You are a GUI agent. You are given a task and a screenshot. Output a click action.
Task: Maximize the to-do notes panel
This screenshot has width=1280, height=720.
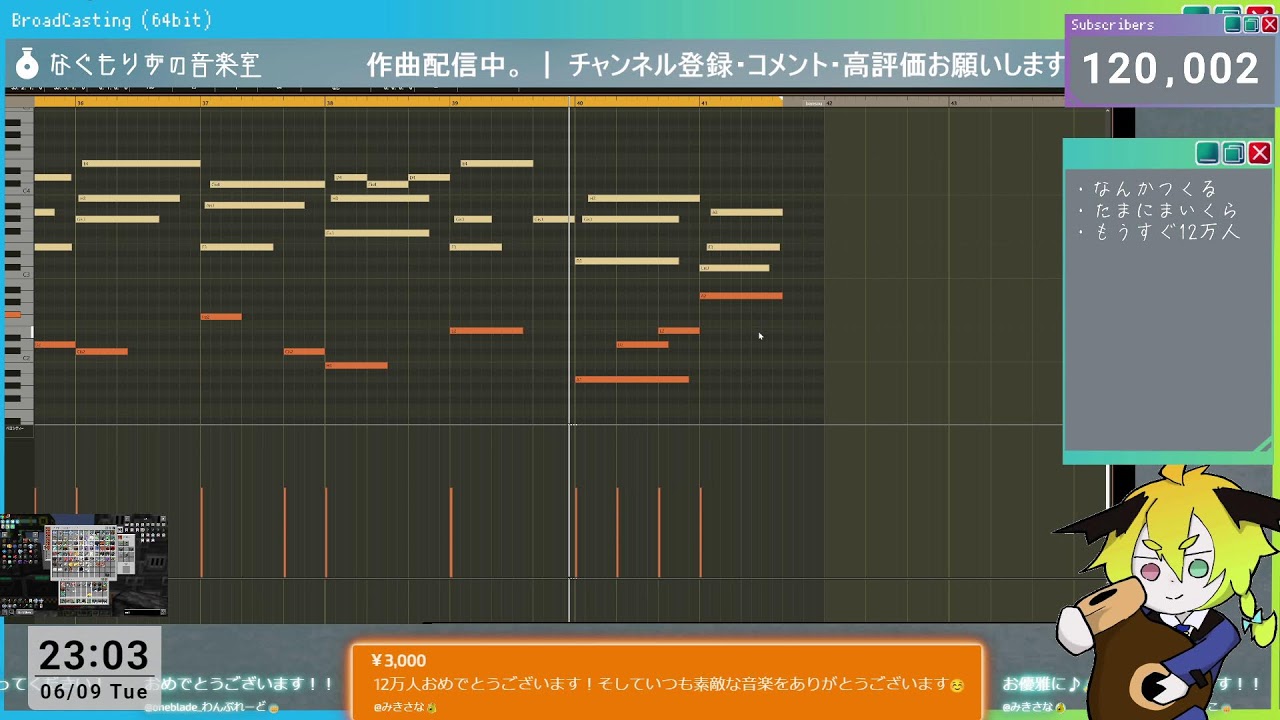1233,153
